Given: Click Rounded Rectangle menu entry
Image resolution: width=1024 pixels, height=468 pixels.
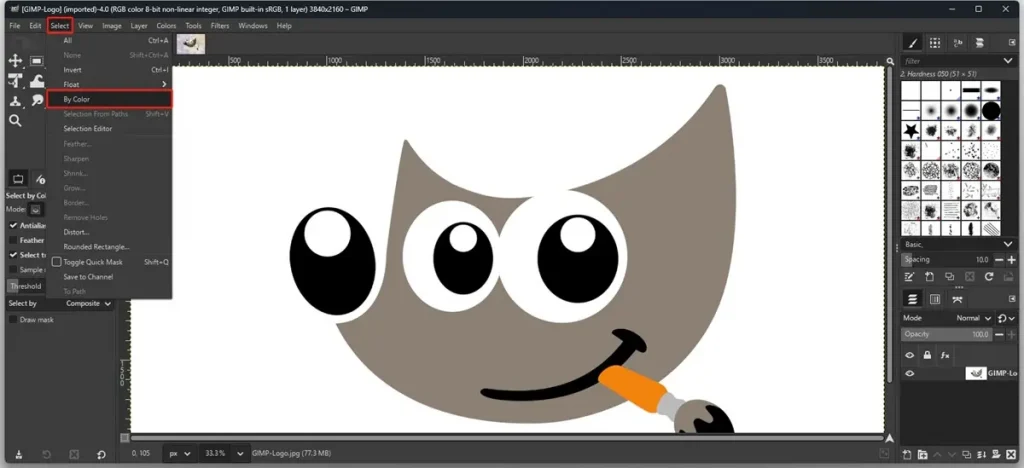Looking at the screenshot, I should [96, 246].
